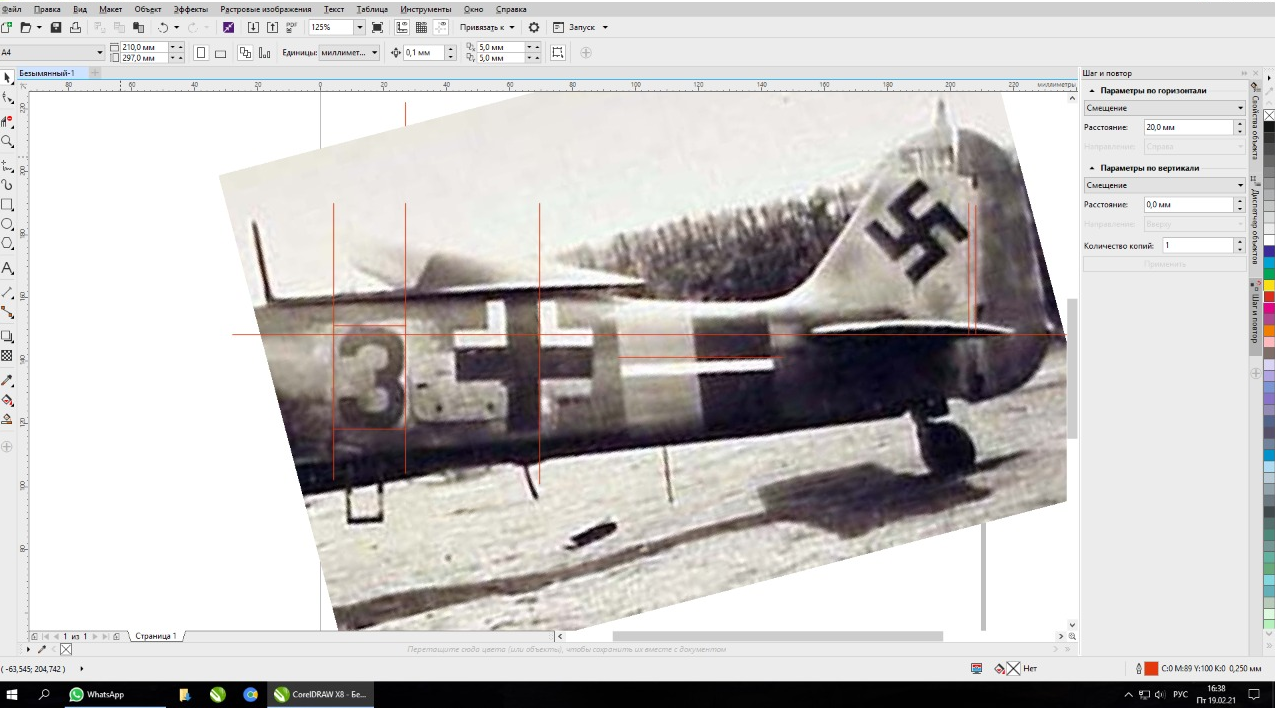Screen dimensions: 1275x709
Task: Open the Эффекты menu
Action: point(190,9)
